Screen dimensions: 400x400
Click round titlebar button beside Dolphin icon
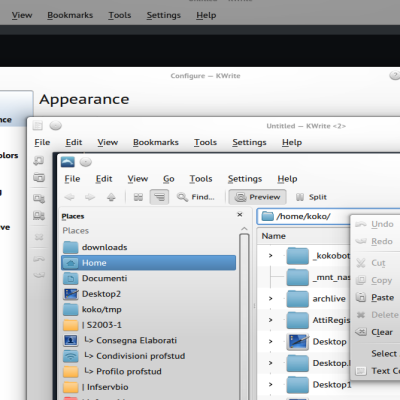(x=86, y=162)
